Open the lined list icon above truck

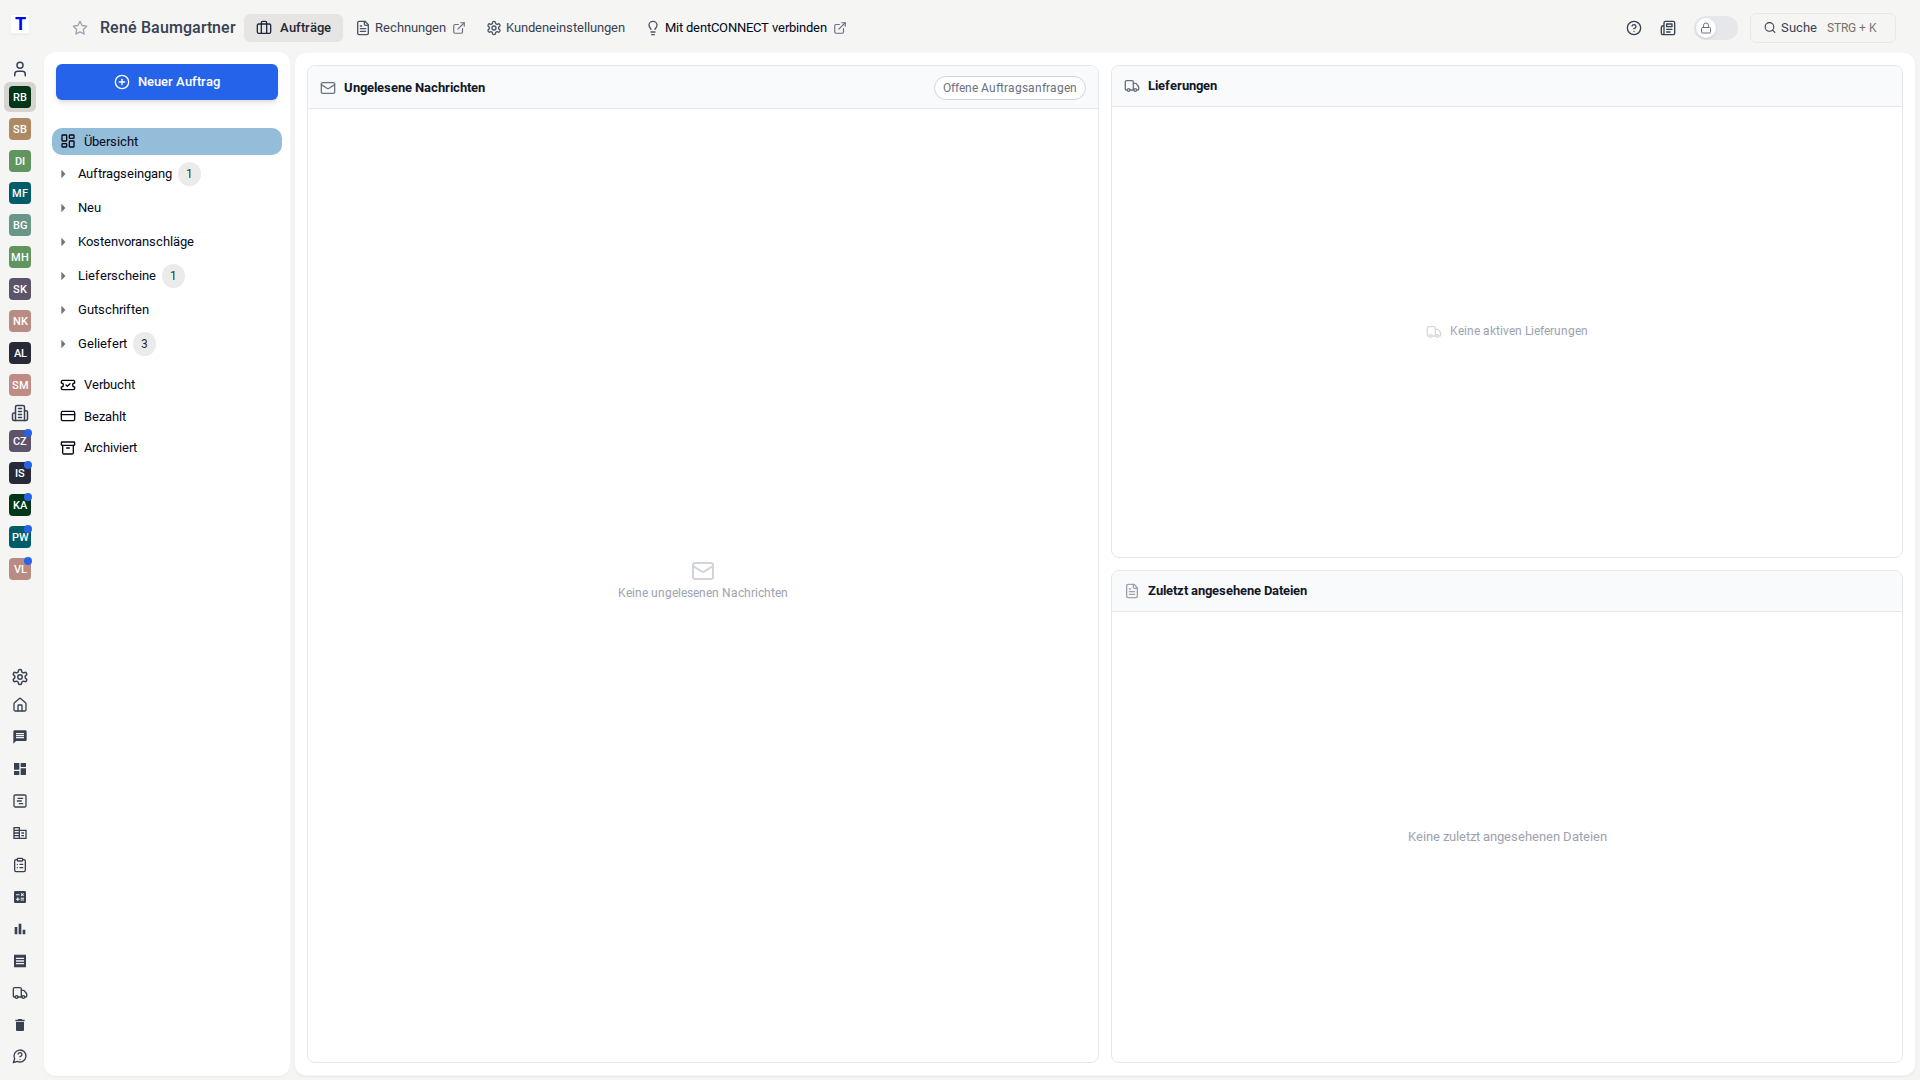20,961
